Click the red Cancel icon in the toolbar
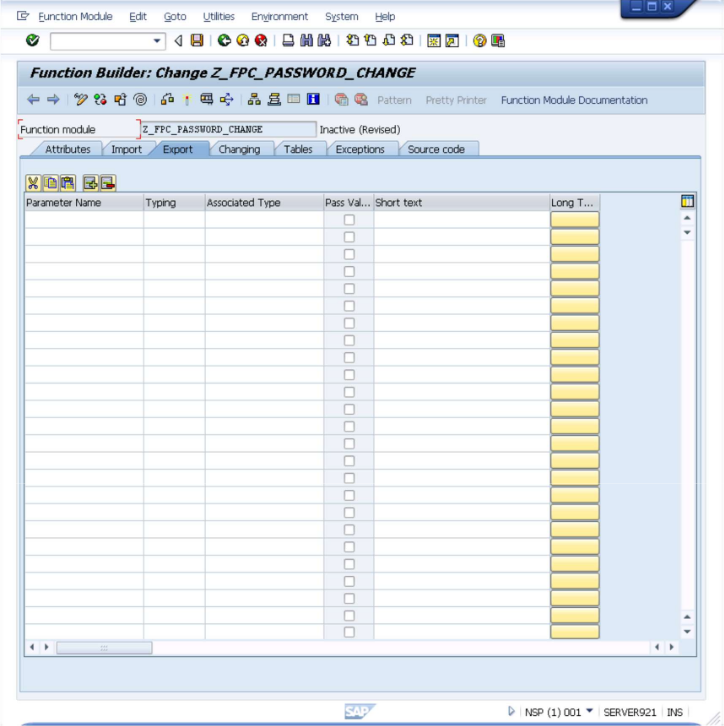 click(261, 41)
